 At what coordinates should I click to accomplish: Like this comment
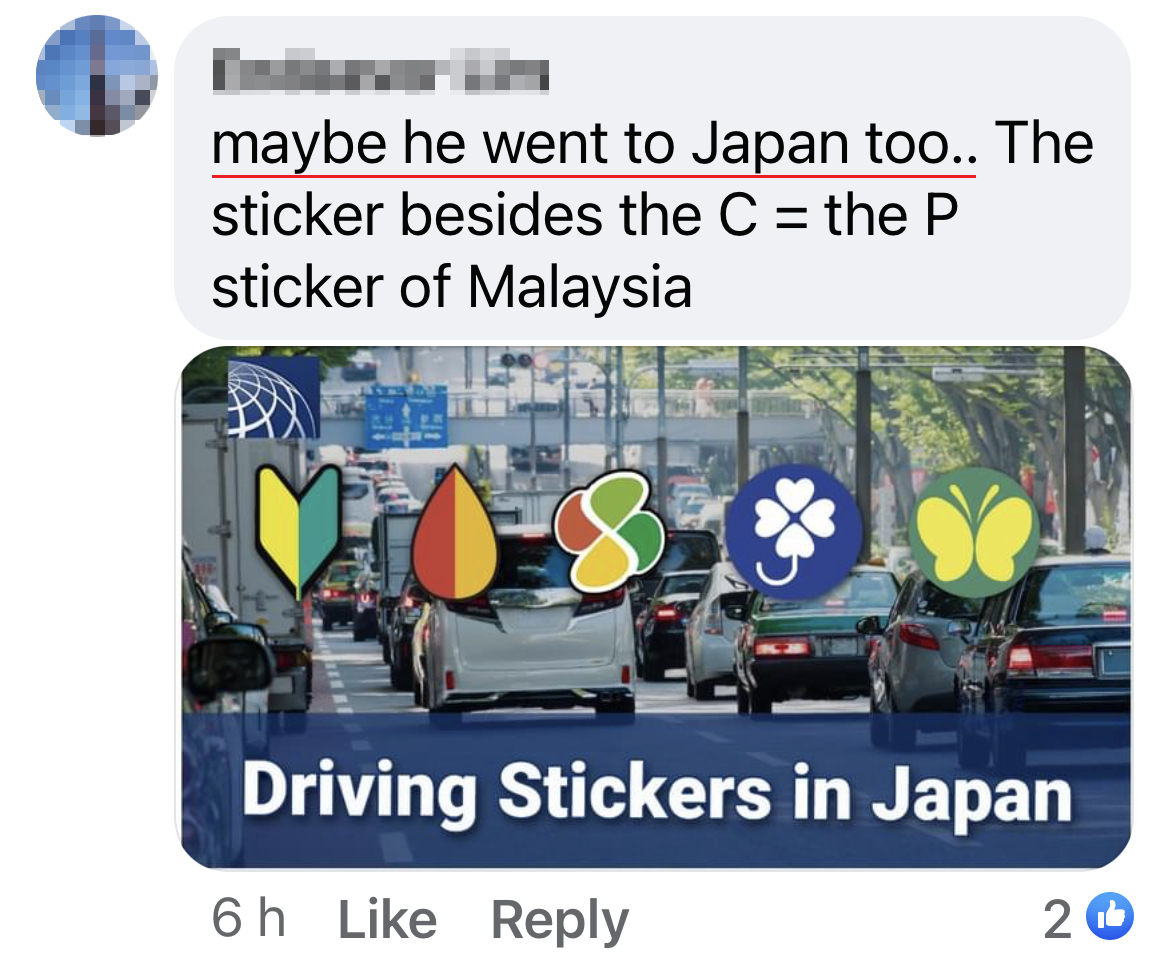pos(387,919)
